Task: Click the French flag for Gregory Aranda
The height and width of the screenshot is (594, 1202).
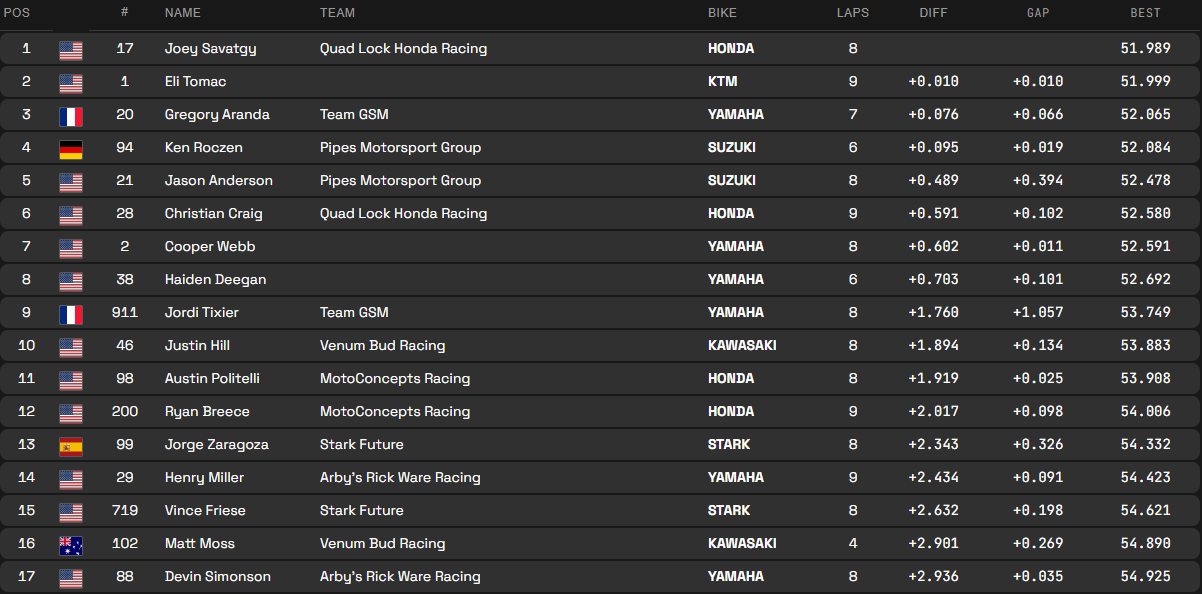Action: point(71,115)
